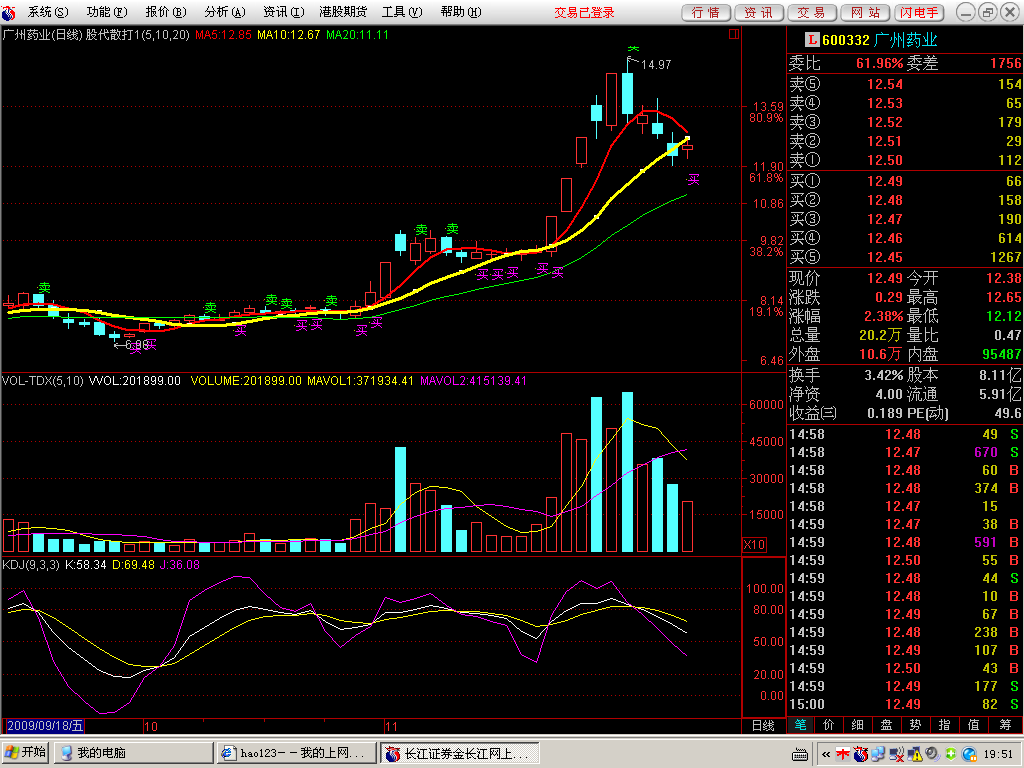The image size is (1024, 768).
Task: Open the 报价(B) menu
Action: 165,12
